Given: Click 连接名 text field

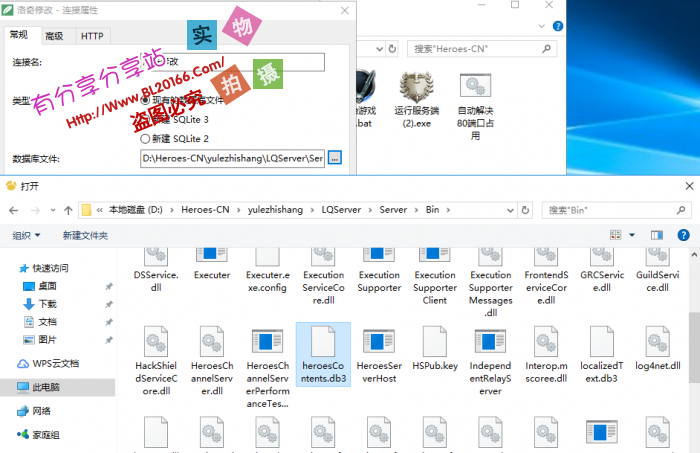Looking at the screenshot, I should (x=232, y=62).
